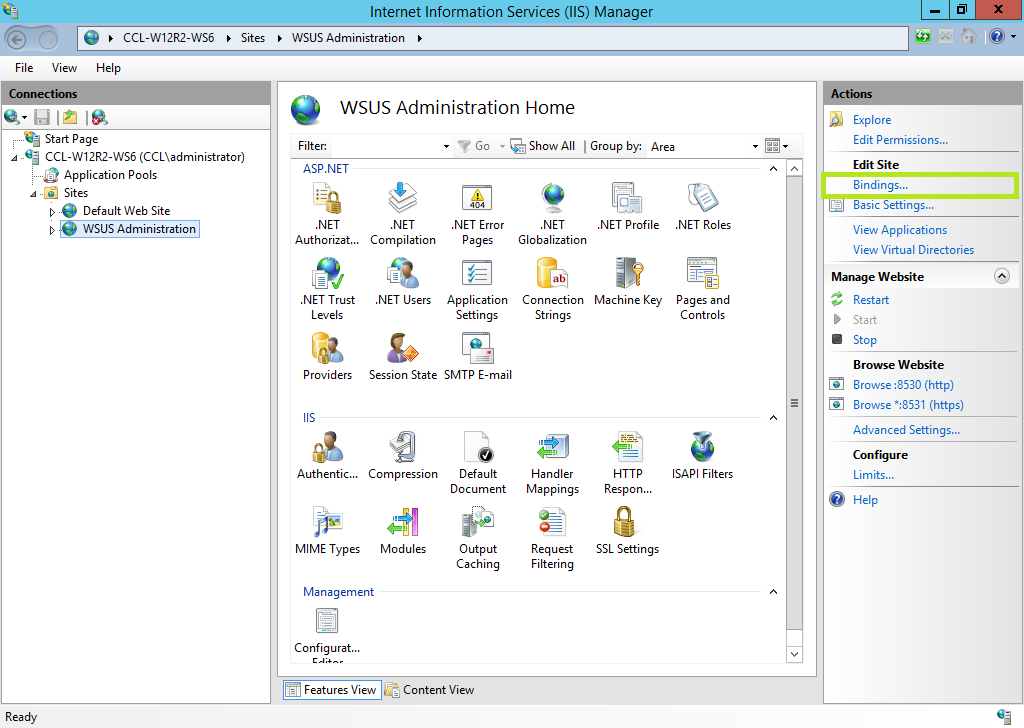1024x728 pixels.
Task: Collapse the Management section
Action: (x=773, y=592)
